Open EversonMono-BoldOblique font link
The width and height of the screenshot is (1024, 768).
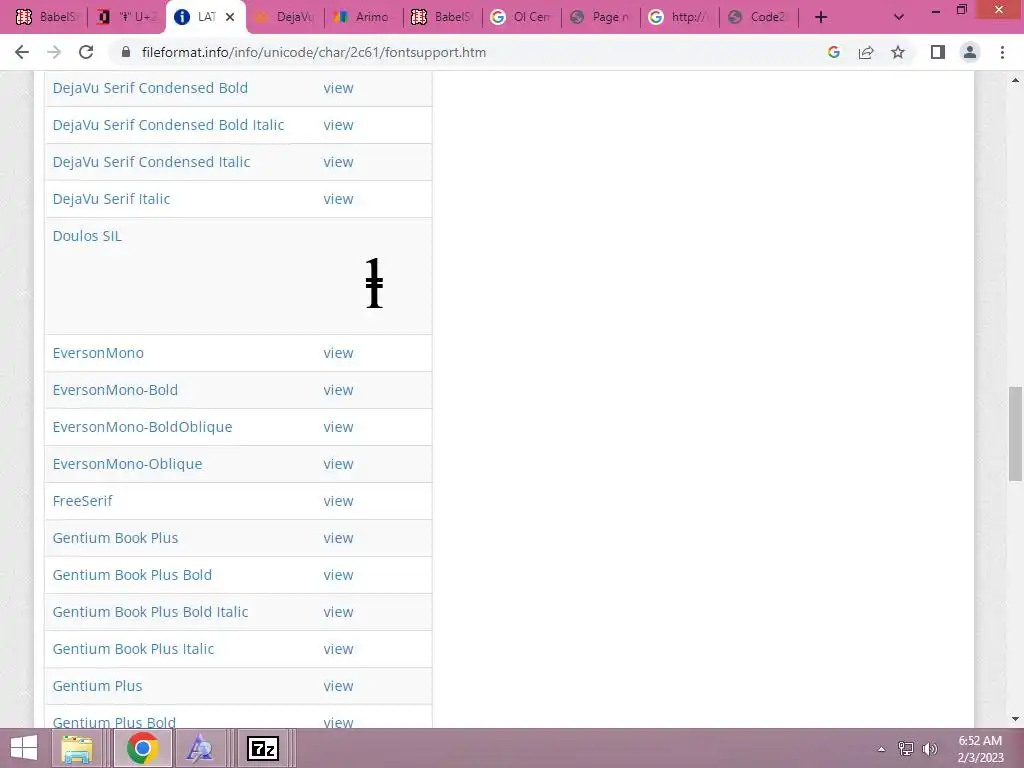tap(142, 427)
